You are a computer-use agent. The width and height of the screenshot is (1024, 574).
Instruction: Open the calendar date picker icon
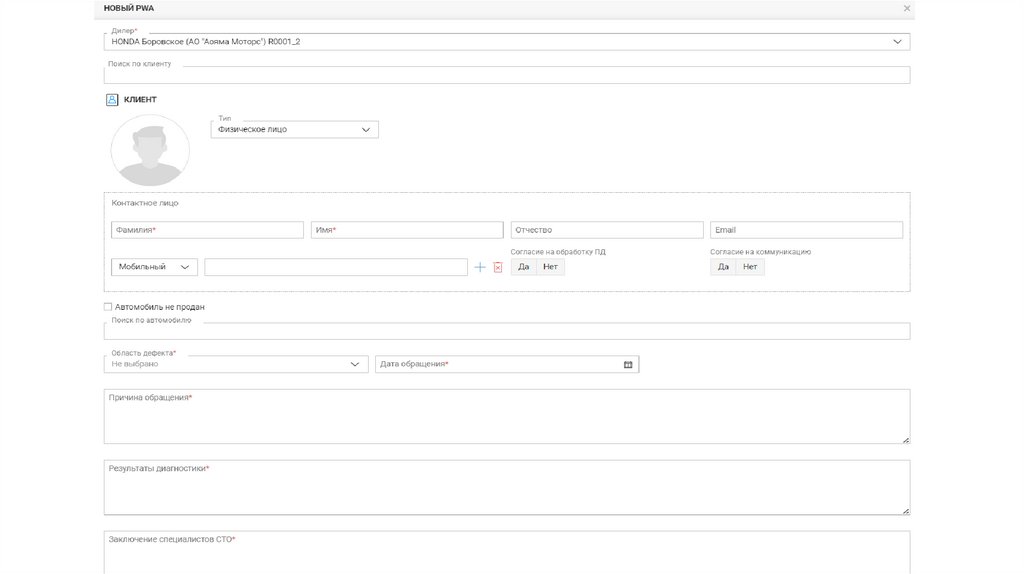tap(628, 364)
